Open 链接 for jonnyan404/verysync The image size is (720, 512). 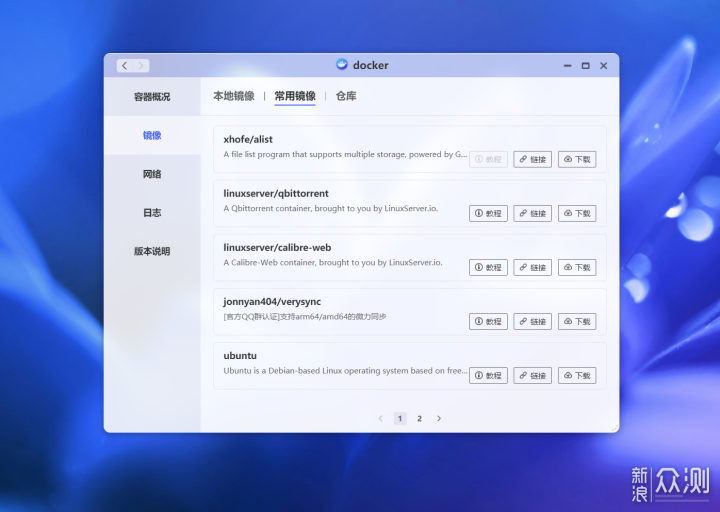pyautogui.click(x=533, y=321)
